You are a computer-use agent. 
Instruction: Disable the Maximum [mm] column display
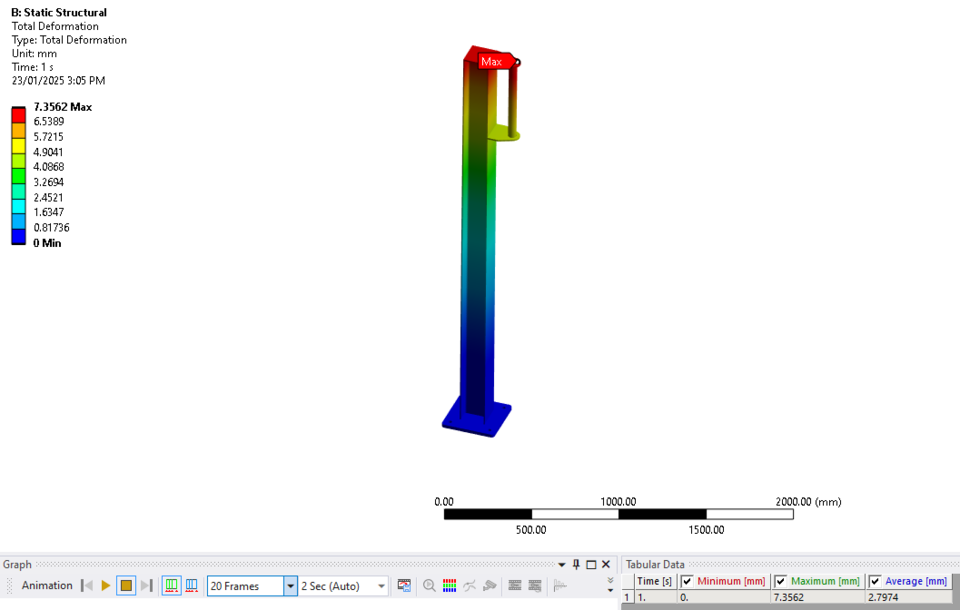pos(780,581)
